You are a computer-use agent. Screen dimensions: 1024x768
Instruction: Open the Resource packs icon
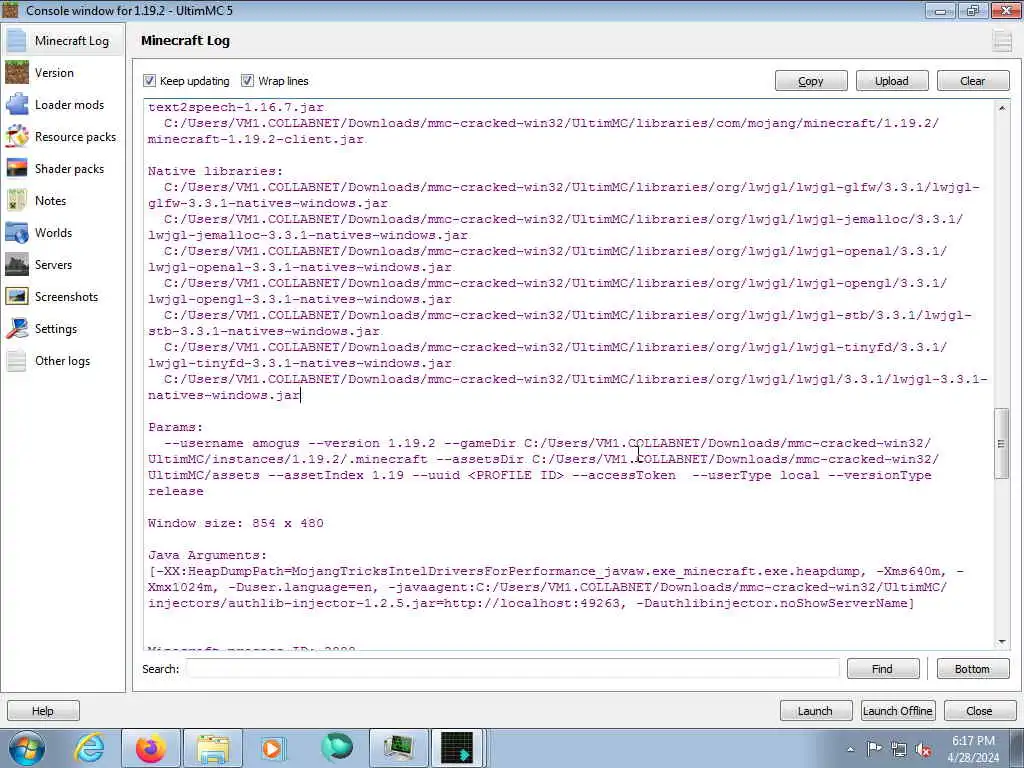[x=16, y=136]
